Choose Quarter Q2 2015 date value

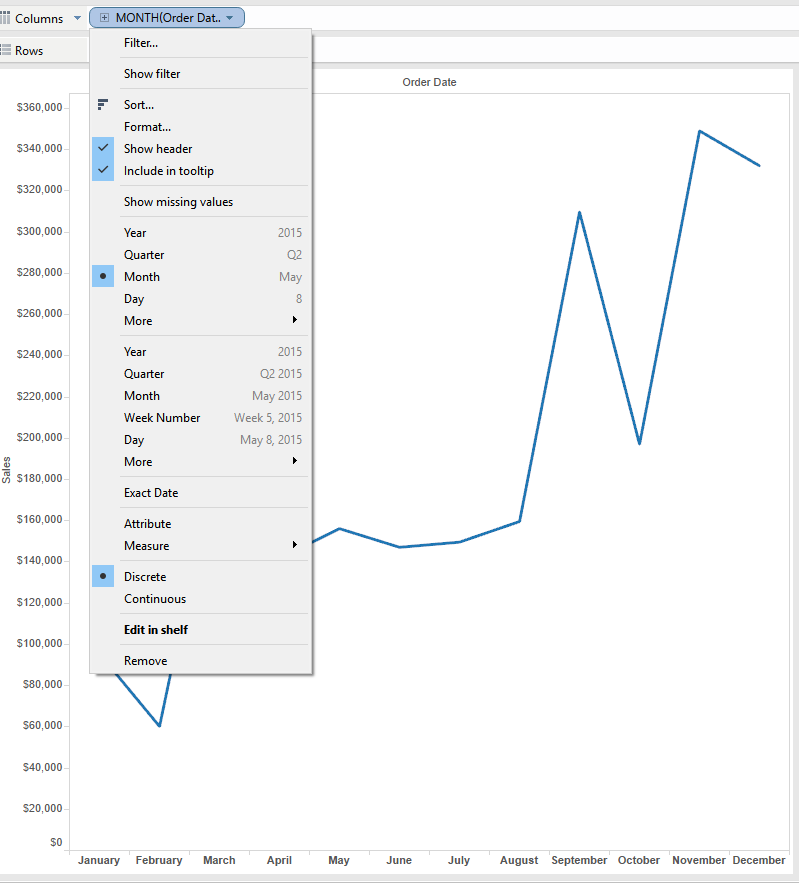pyautogui.click(x=200, y=373)
